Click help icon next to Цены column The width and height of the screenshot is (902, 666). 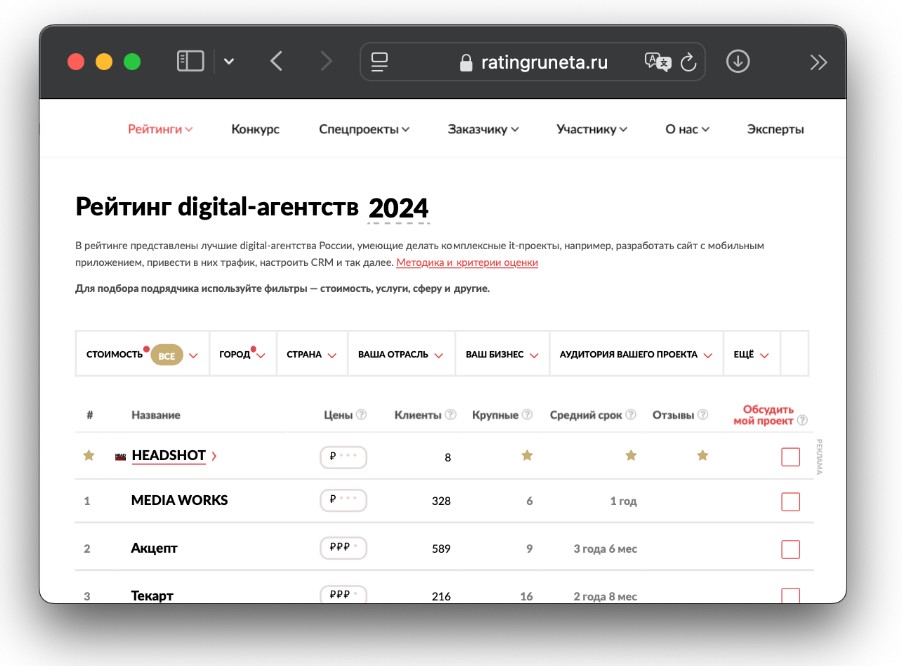click(362, 415)
